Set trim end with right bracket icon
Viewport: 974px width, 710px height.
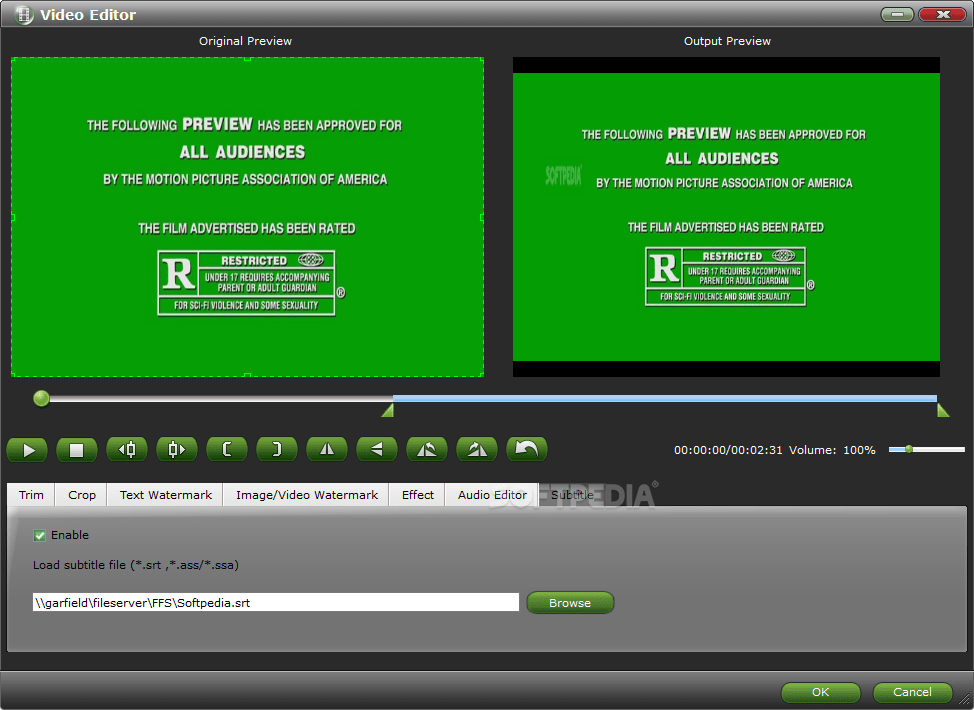click(x=277, y=449)
